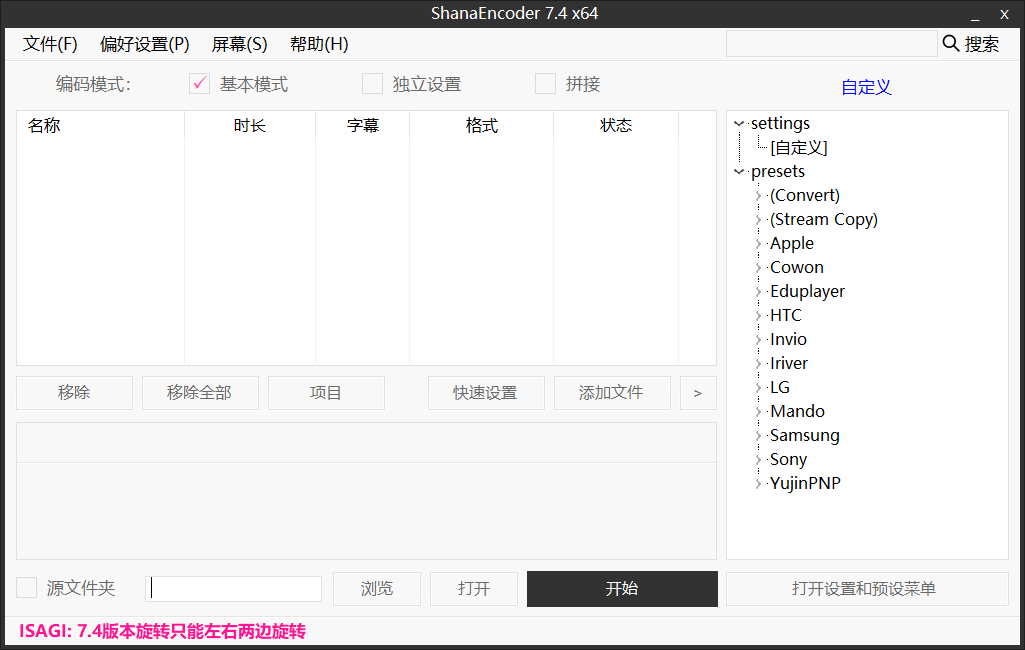Screen dimensions: 1025x650
Task: Expand the Apple preset folder
Action: [759, 244]
